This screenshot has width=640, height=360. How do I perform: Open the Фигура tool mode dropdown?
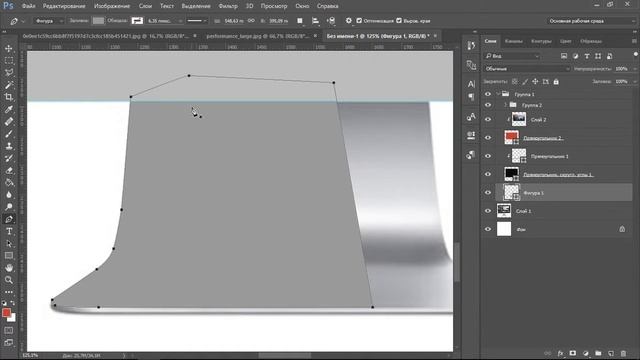point(48,21)
